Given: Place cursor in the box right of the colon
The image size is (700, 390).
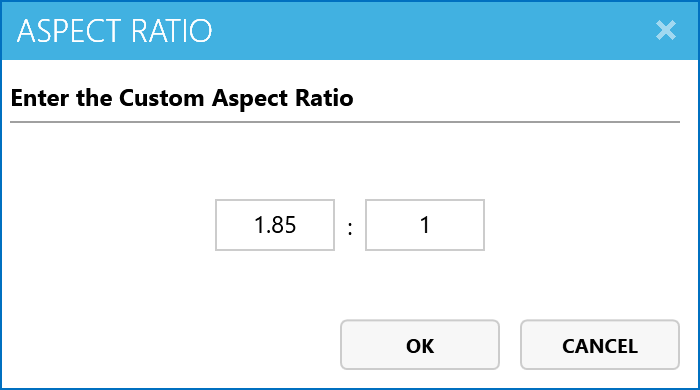Looking at the screenshot, I should coord(425,225).
